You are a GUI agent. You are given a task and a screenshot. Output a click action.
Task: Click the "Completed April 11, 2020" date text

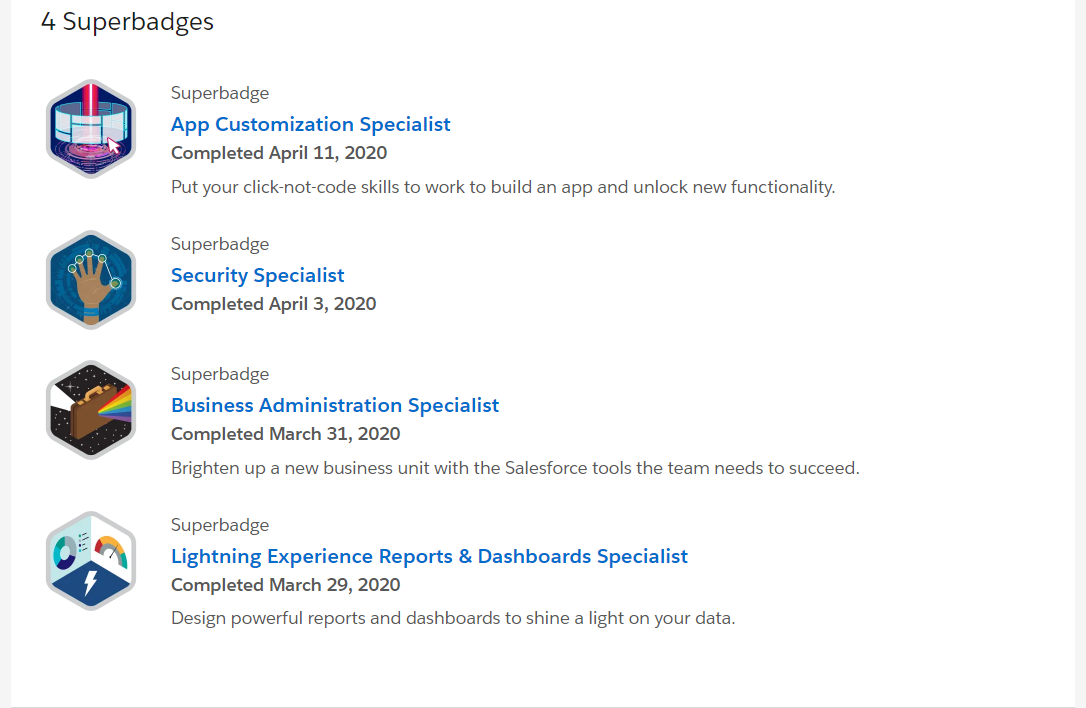pyautogui.click(x=278, y=153)
